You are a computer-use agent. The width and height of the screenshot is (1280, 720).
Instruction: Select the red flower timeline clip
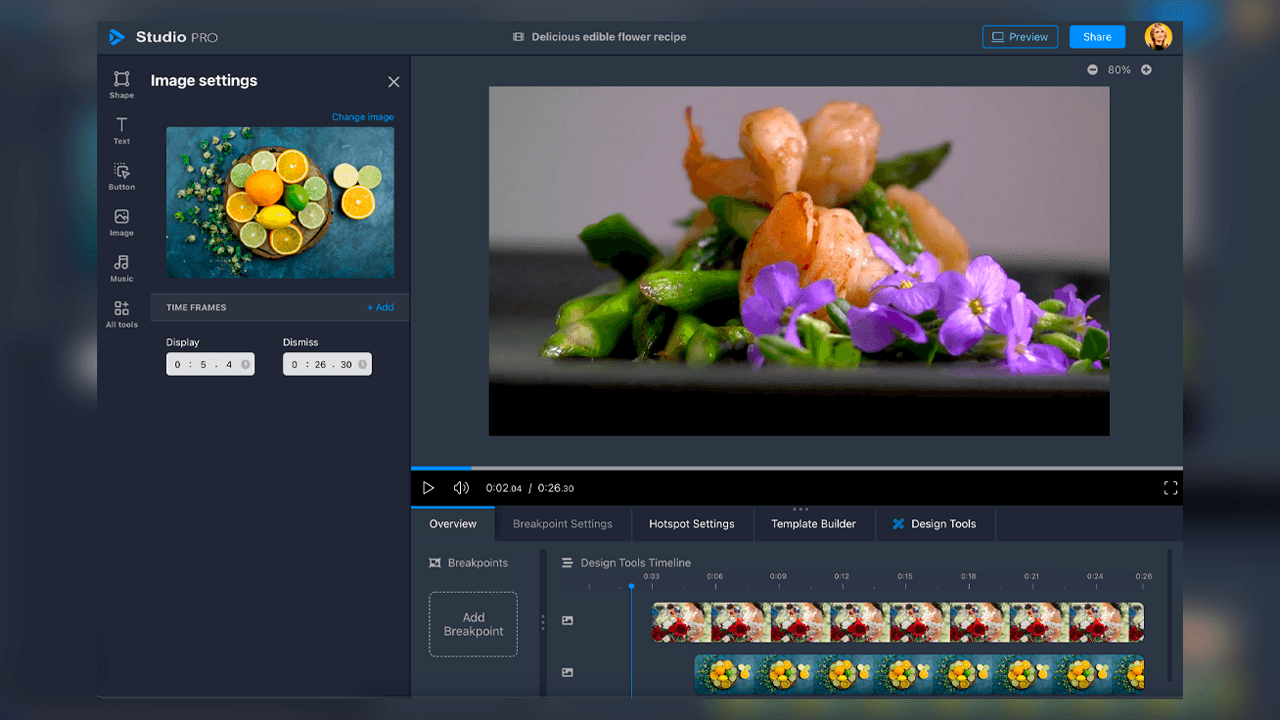898,621
